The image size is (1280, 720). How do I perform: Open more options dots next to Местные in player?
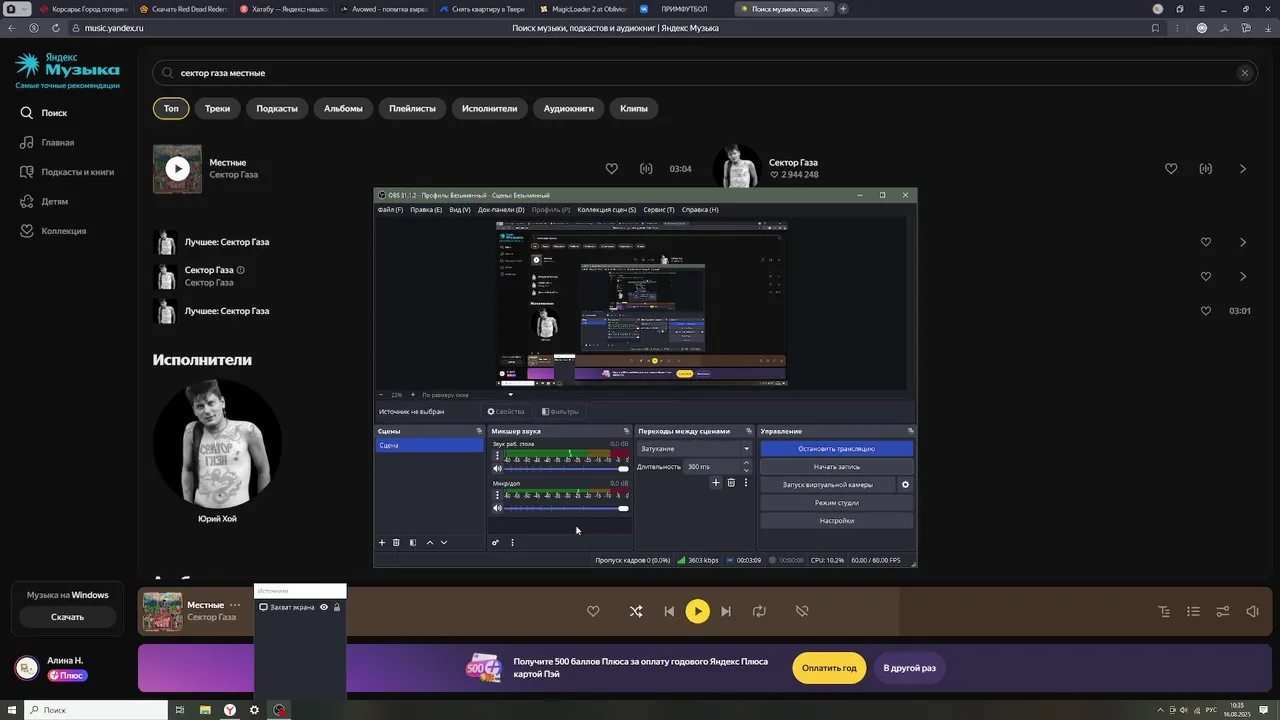point(235,605)
